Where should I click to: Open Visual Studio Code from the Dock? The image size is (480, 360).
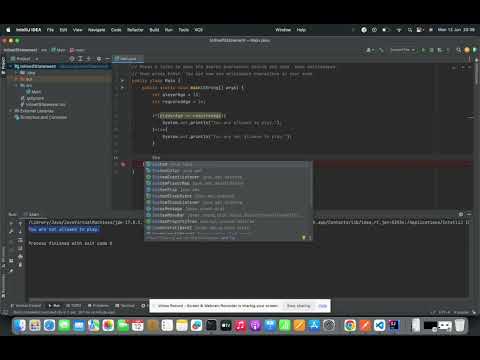click(x=379, y=325)
